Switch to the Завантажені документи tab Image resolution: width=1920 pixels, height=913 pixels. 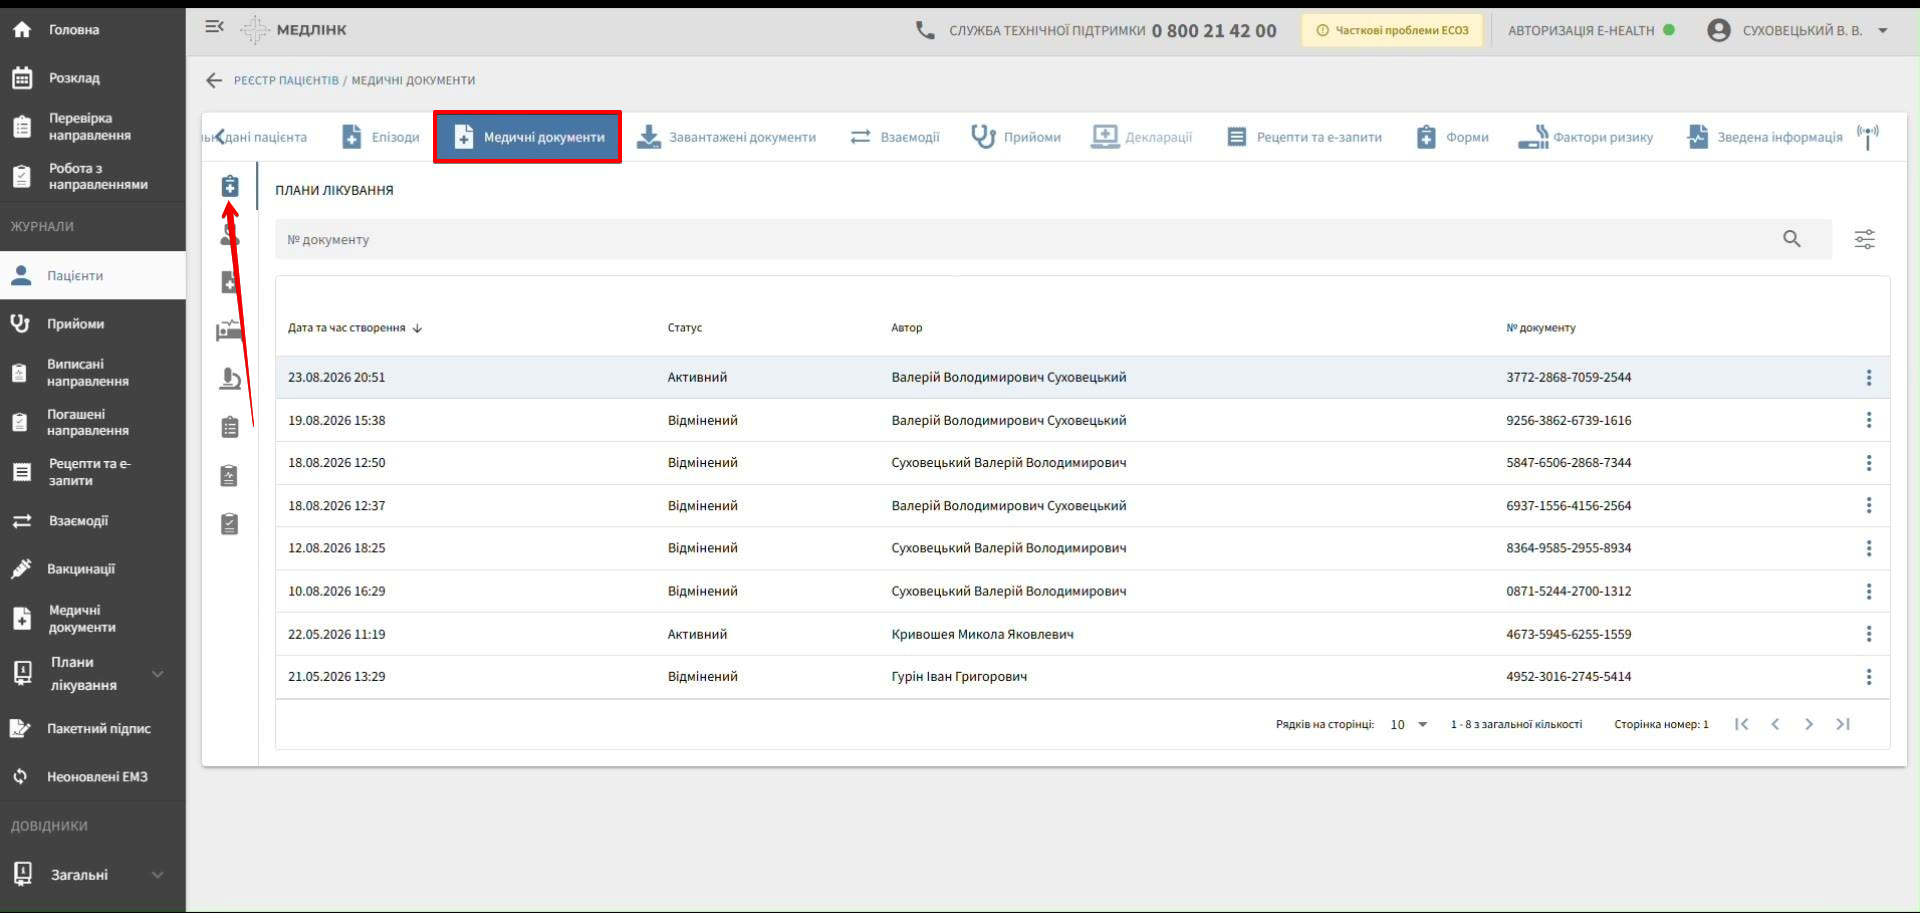[727, 137]
